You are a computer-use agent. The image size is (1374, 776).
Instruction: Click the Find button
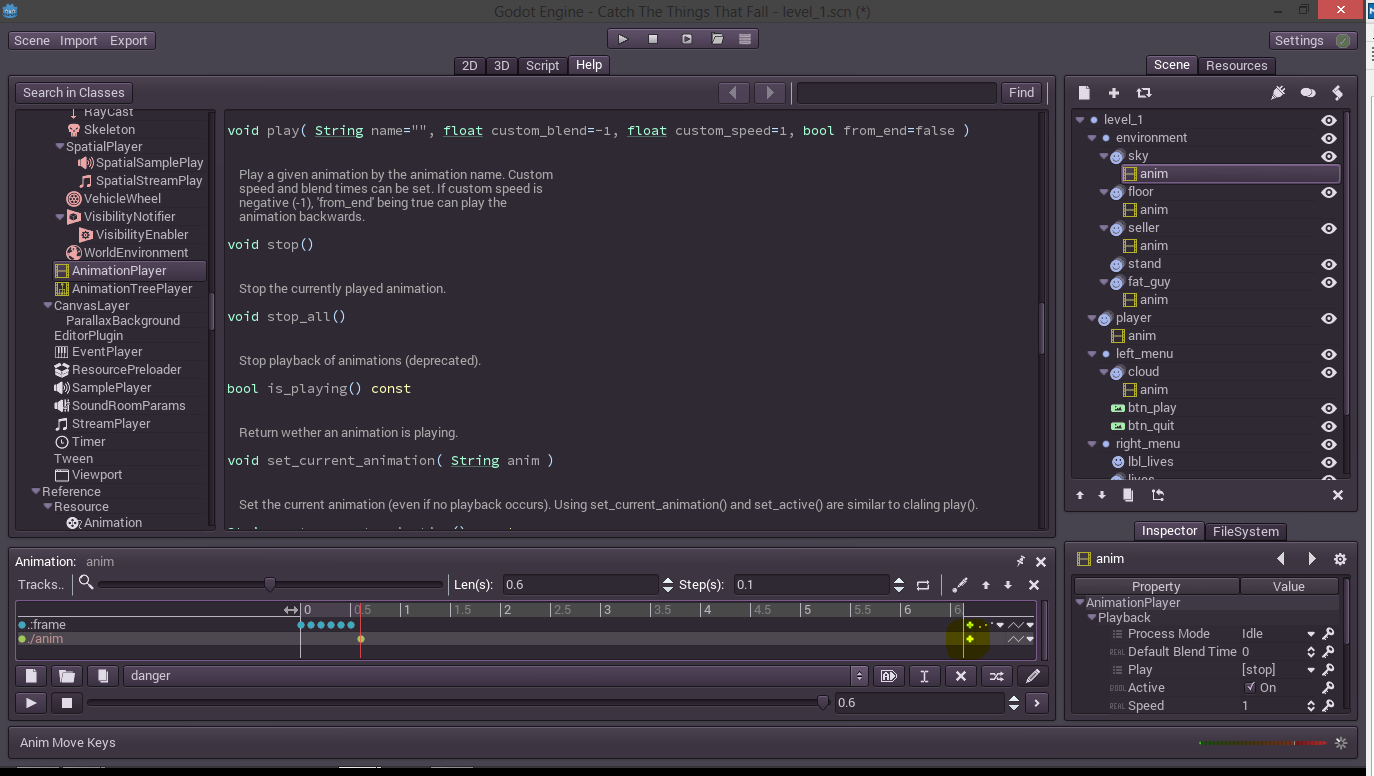(1022, 92)
